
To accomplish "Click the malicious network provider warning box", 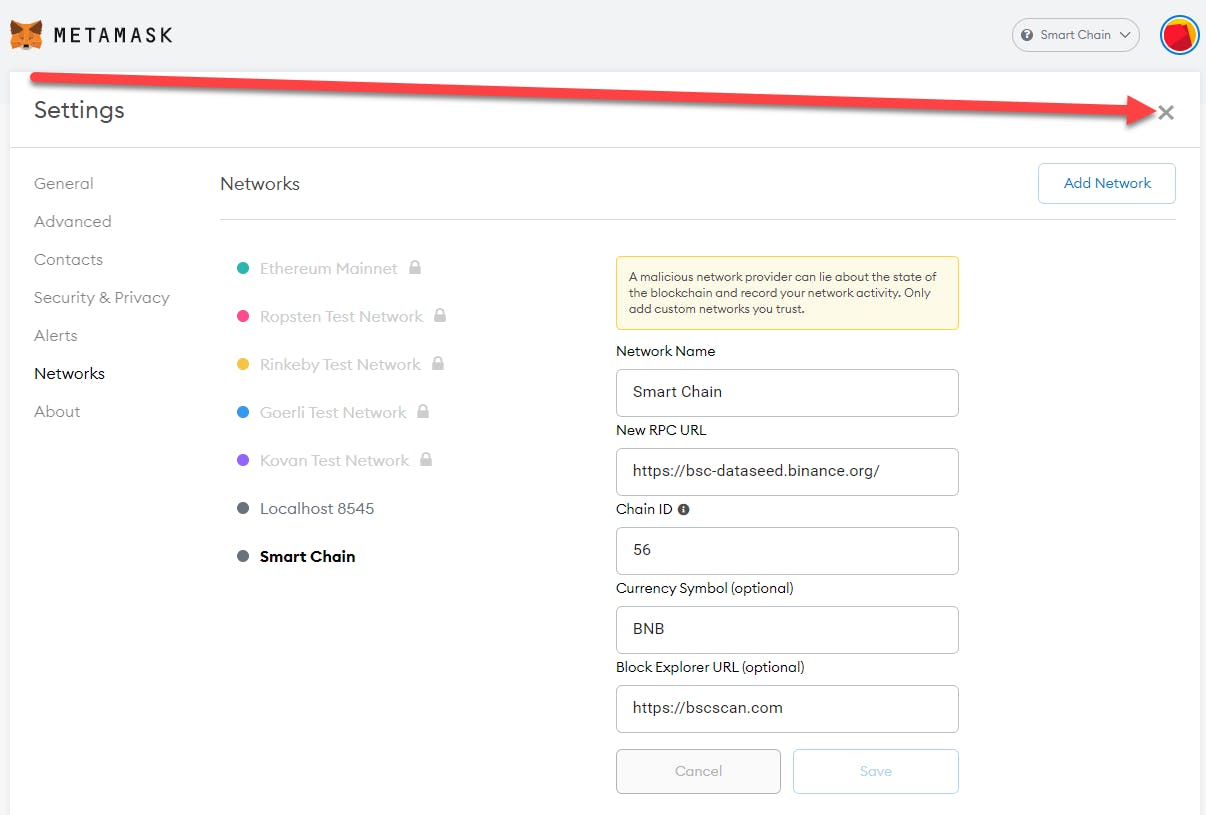I will pyautogui.click(x=787, y=293).
